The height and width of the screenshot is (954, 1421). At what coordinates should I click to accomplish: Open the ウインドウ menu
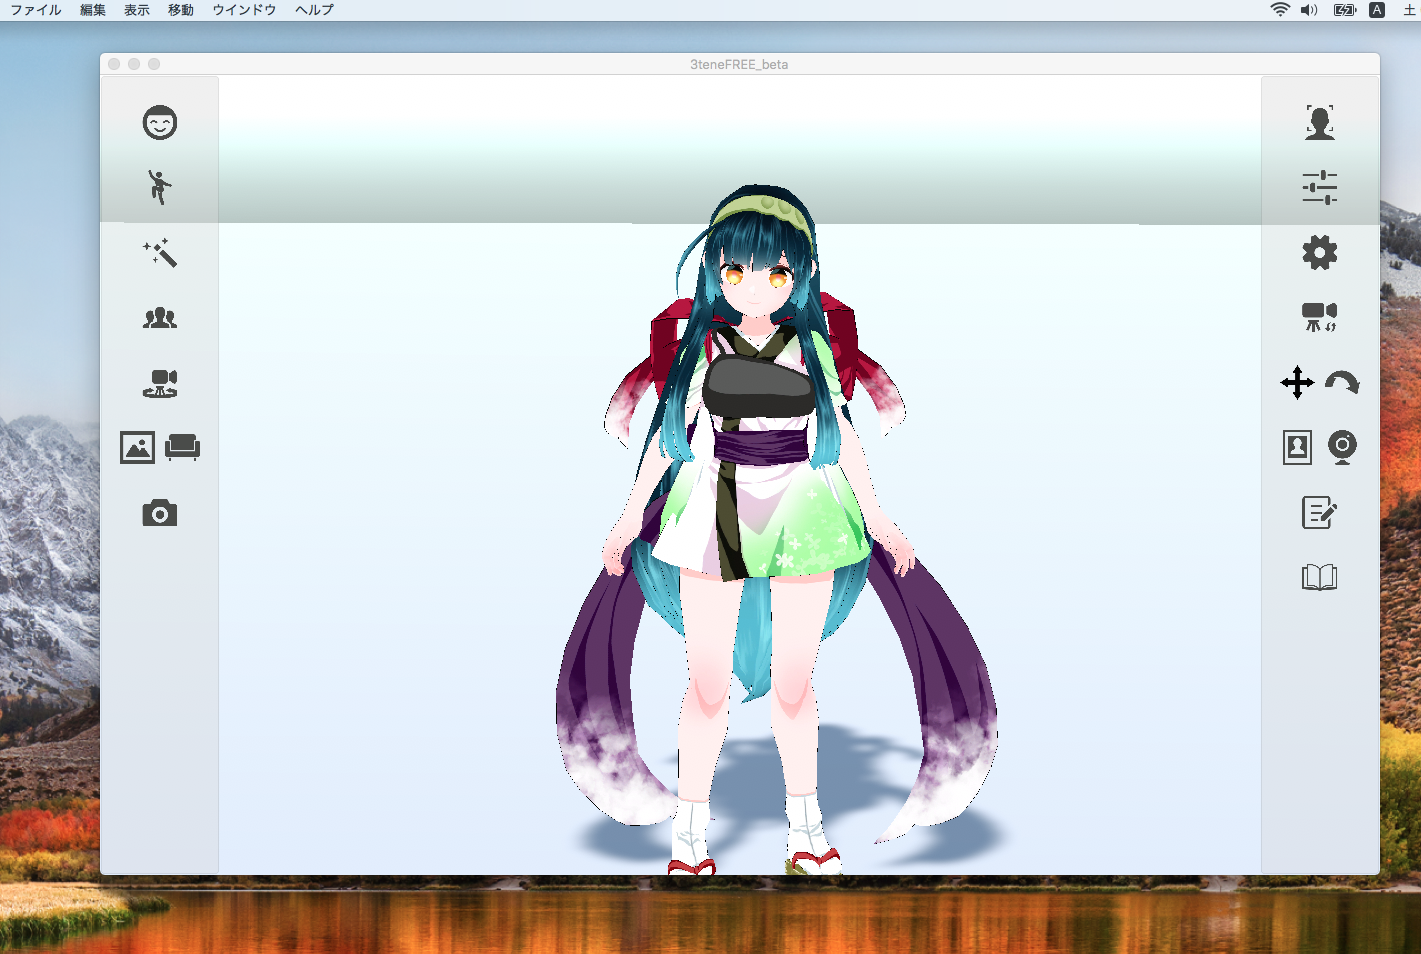pyautogui.click(x=244, y=10)
